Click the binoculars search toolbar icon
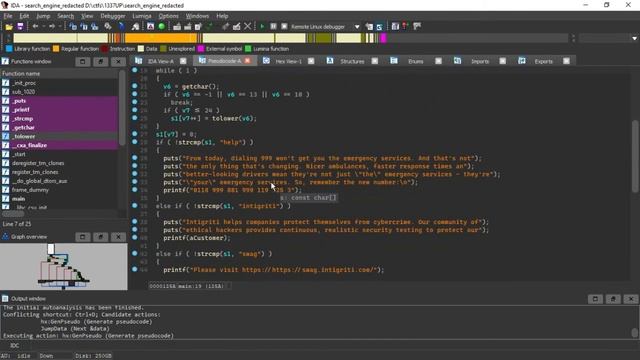This screenshot has width=640, height=360. pyautogui.click(x=135, y=27)
